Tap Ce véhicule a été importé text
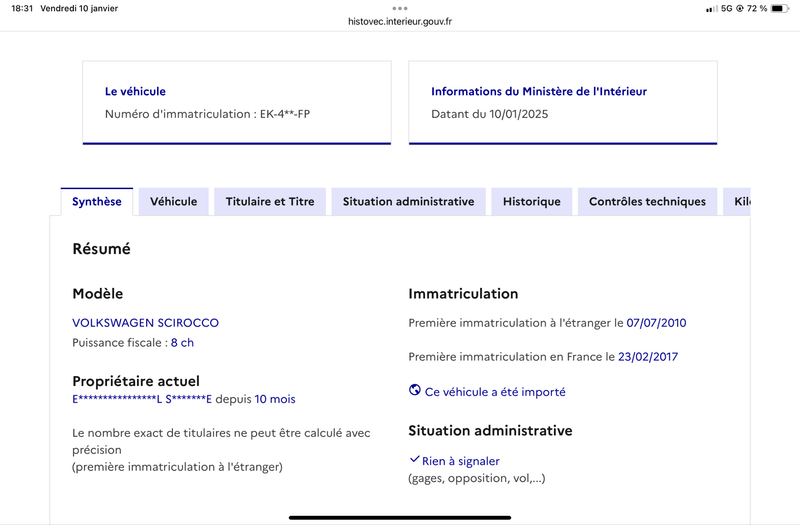Image resolution: width=800 pixels, height=525 pixels. coord(495,392)
